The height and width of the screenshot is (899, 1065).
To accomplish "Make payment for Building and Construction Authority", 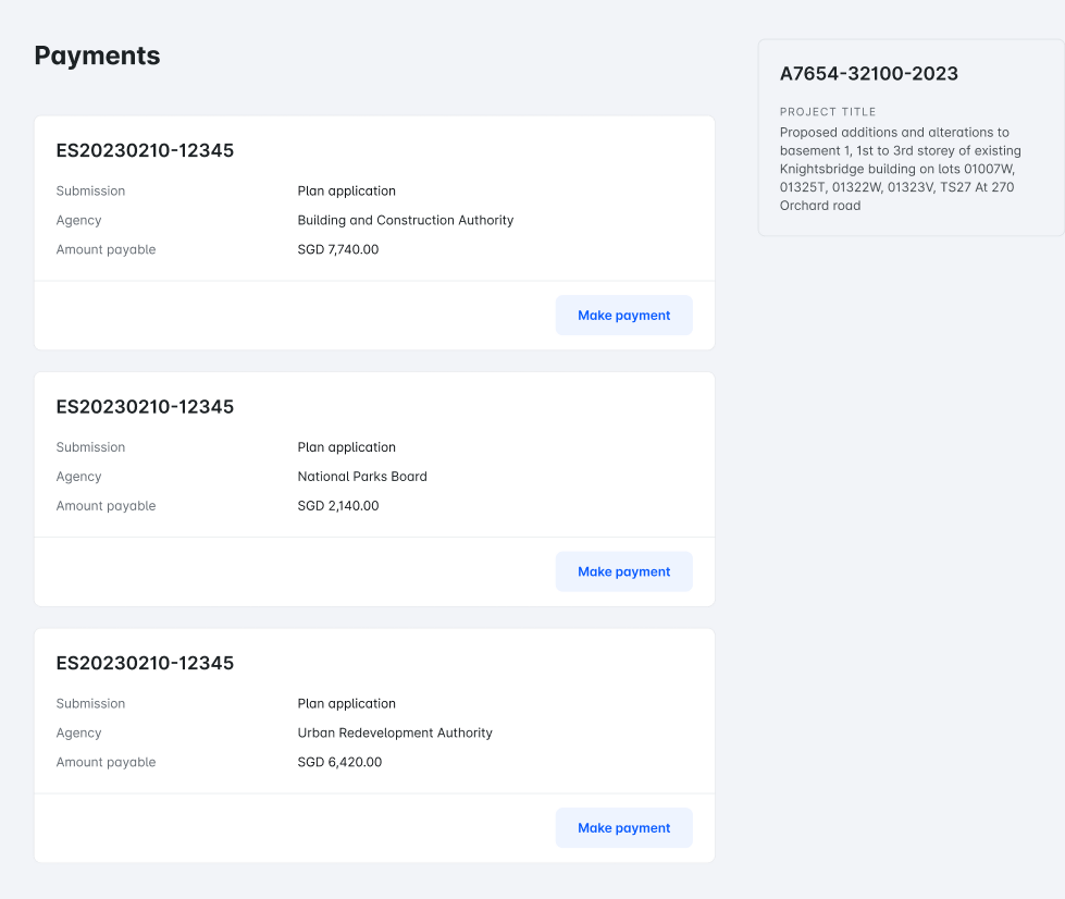I will 623,315.
